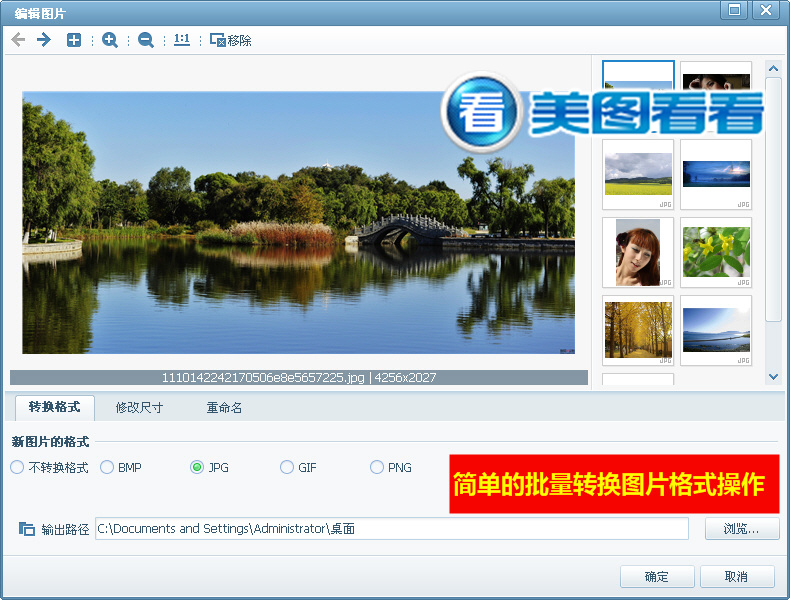Viewport: 790px width, 600px height.
Task: Maximize the 编辑图片 window
Action: 734,10
